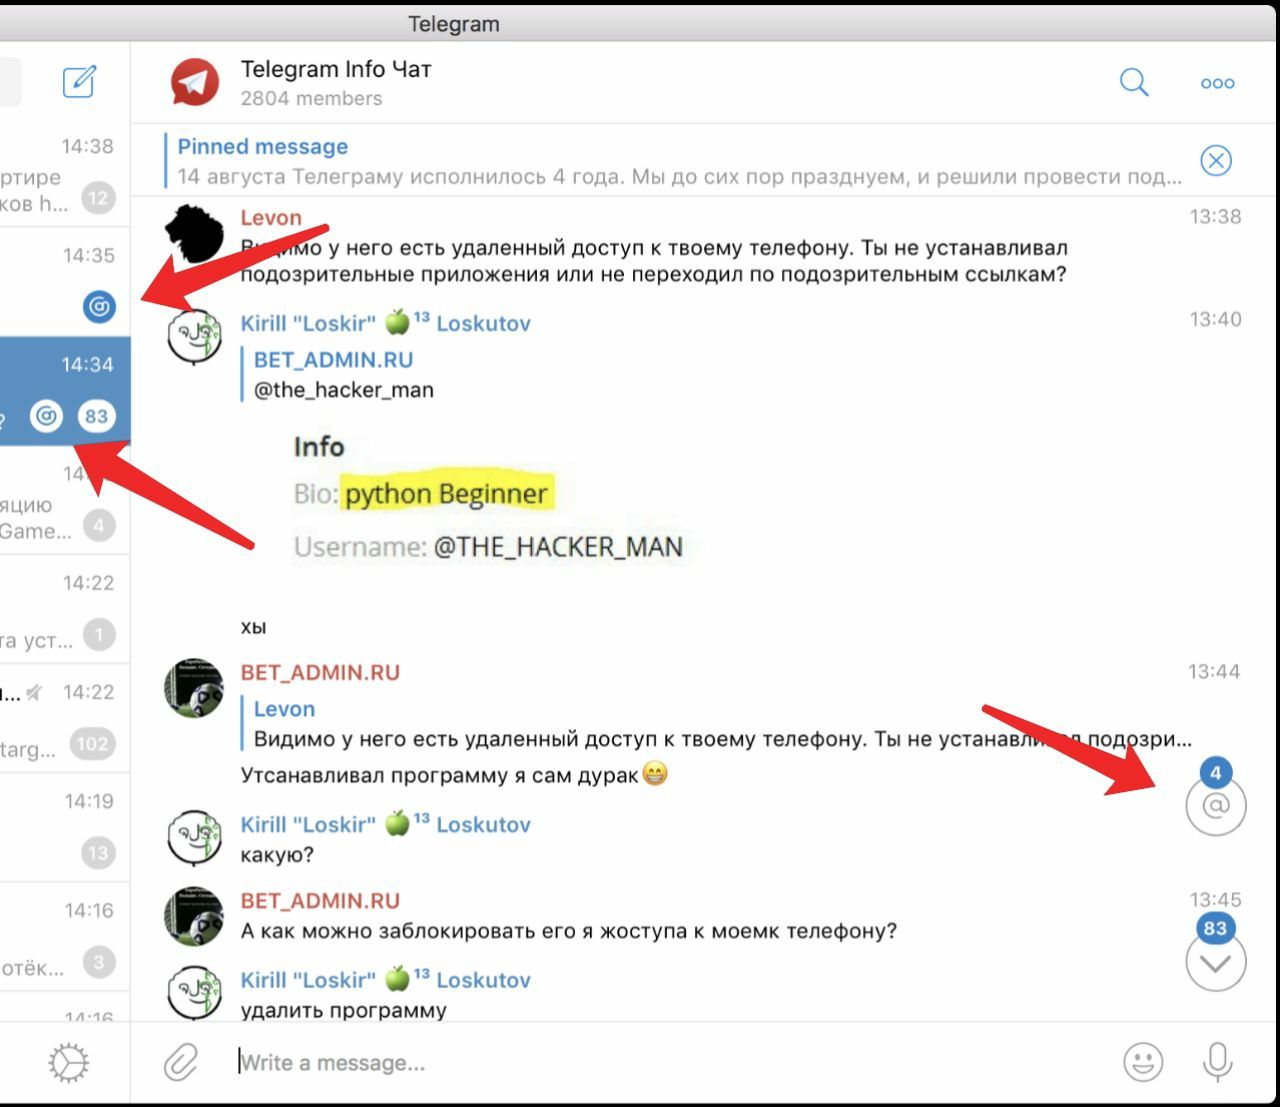Open sidebar chat ending 'Game...' with 4 unread
This screenshot has height=1107, width=1280.
pos(65,501)
